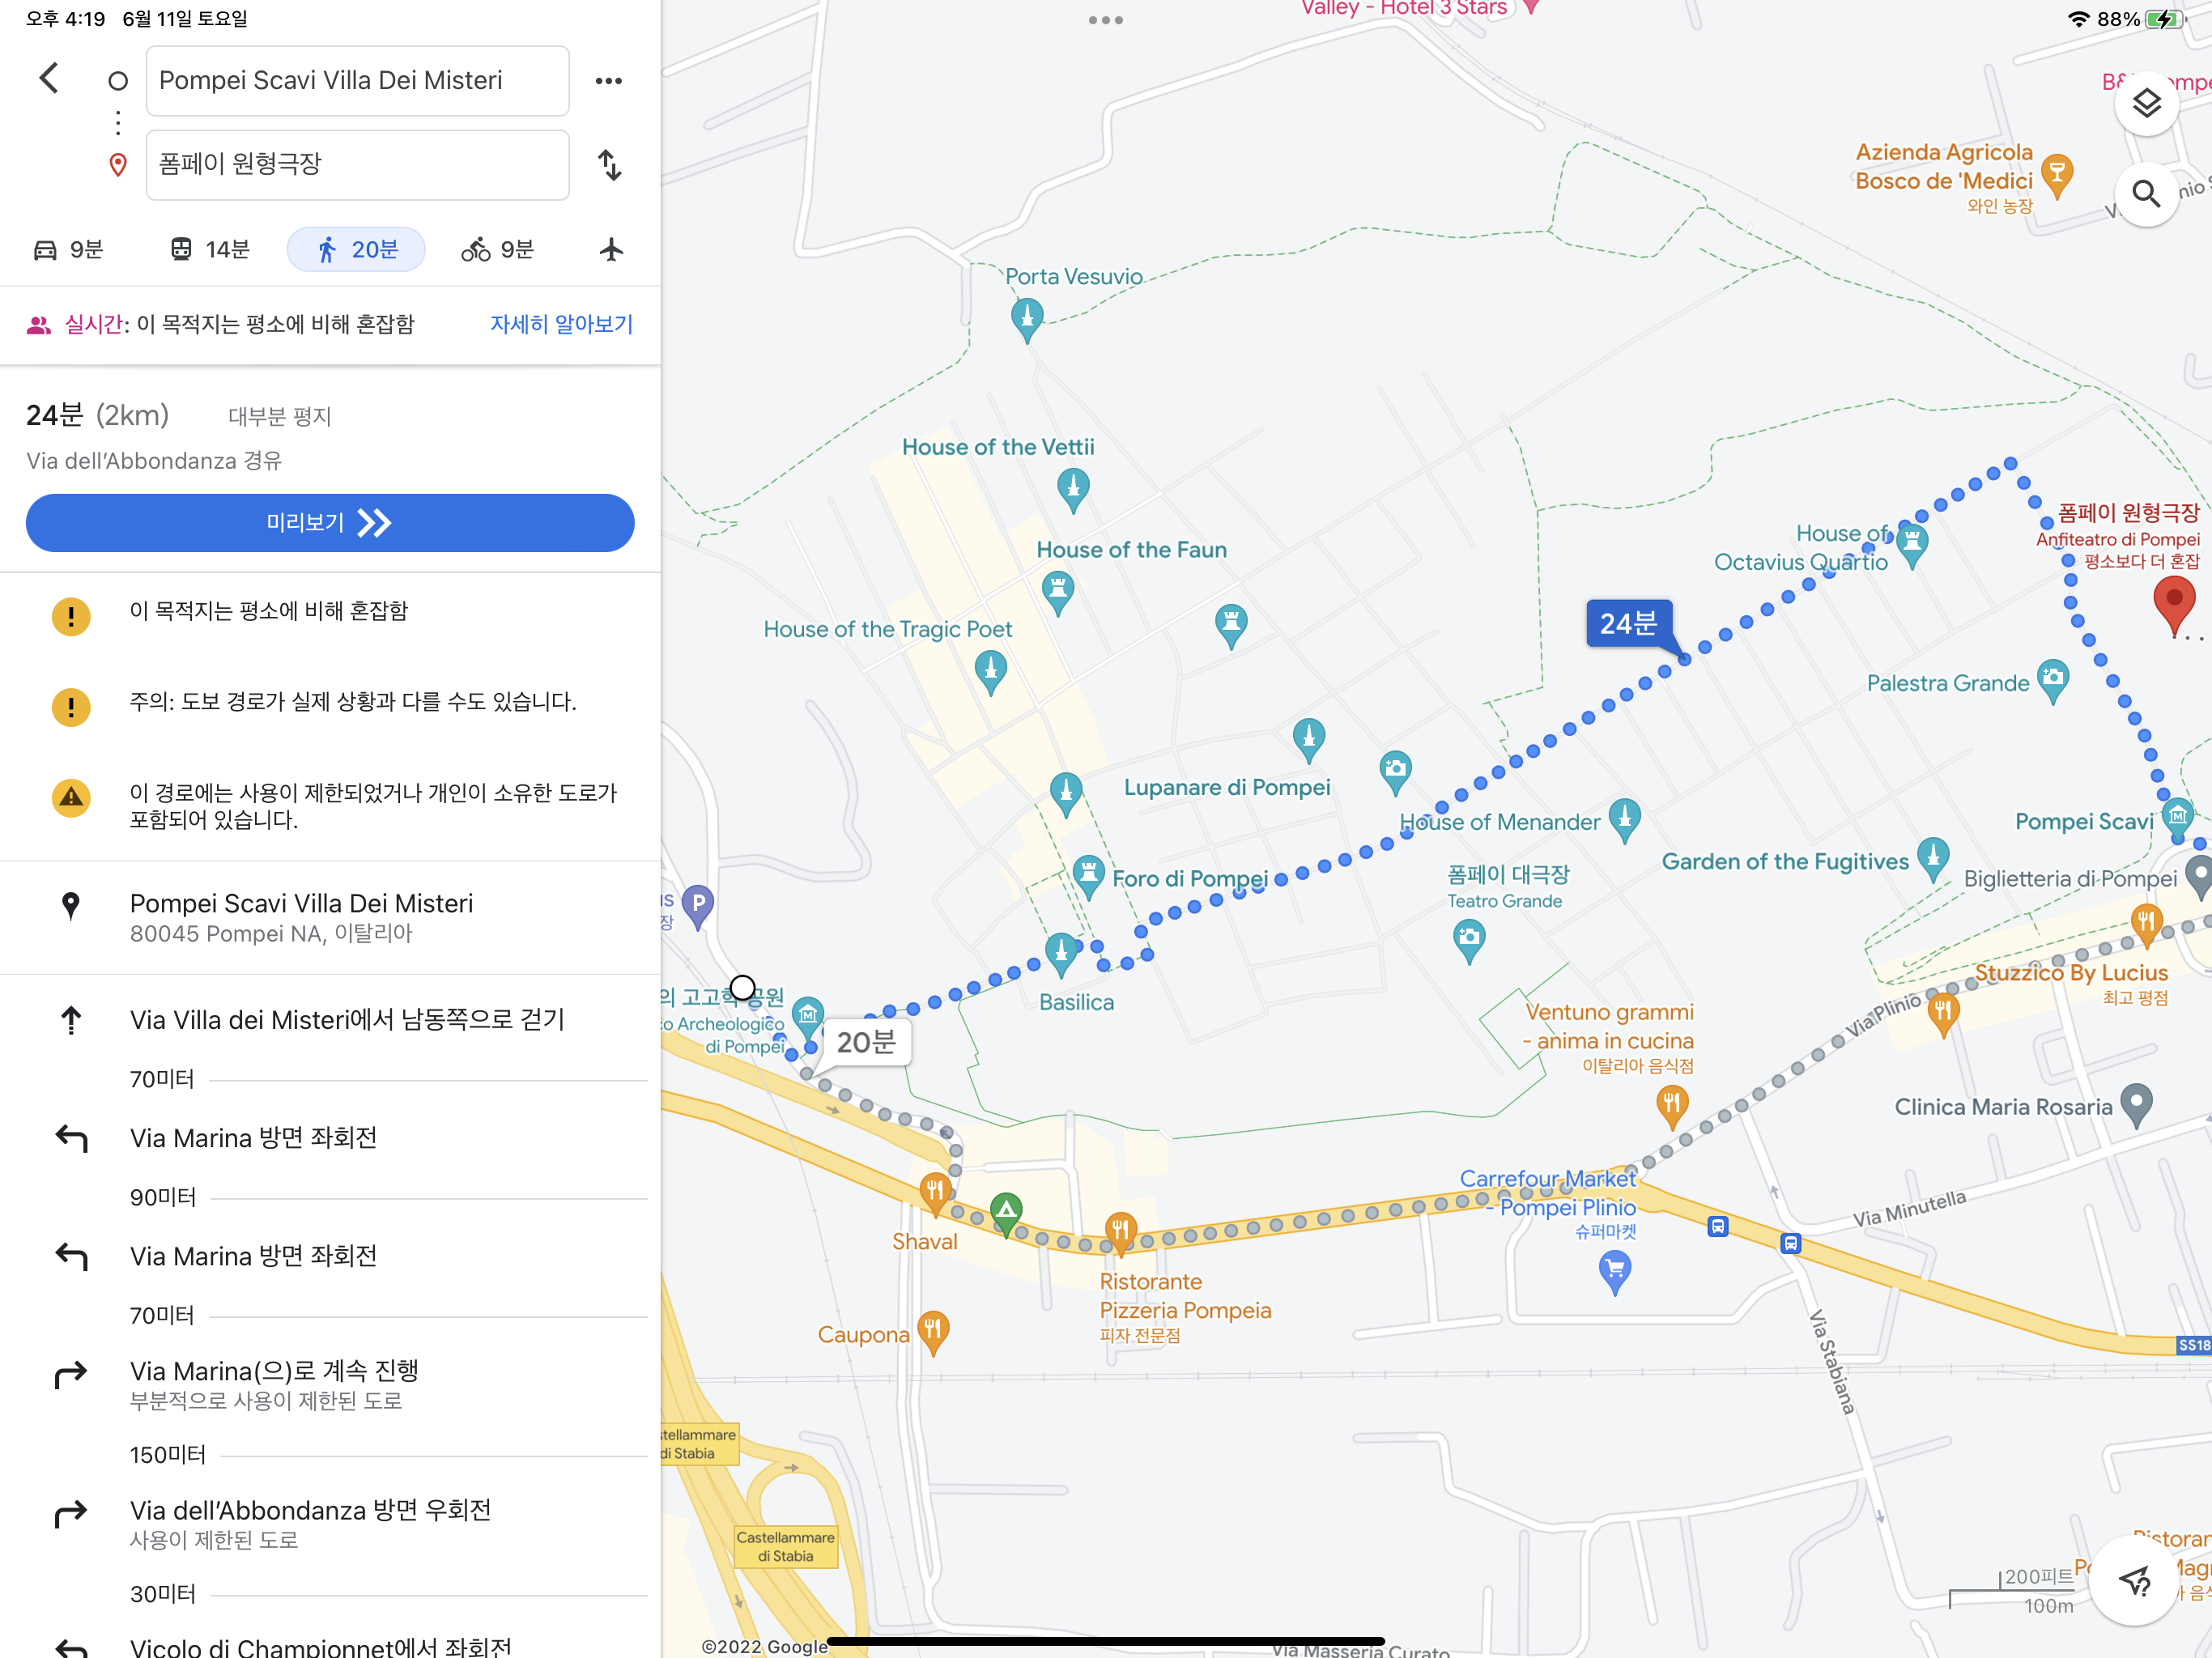Select the transit mode 14분 tab

[209, 249]
